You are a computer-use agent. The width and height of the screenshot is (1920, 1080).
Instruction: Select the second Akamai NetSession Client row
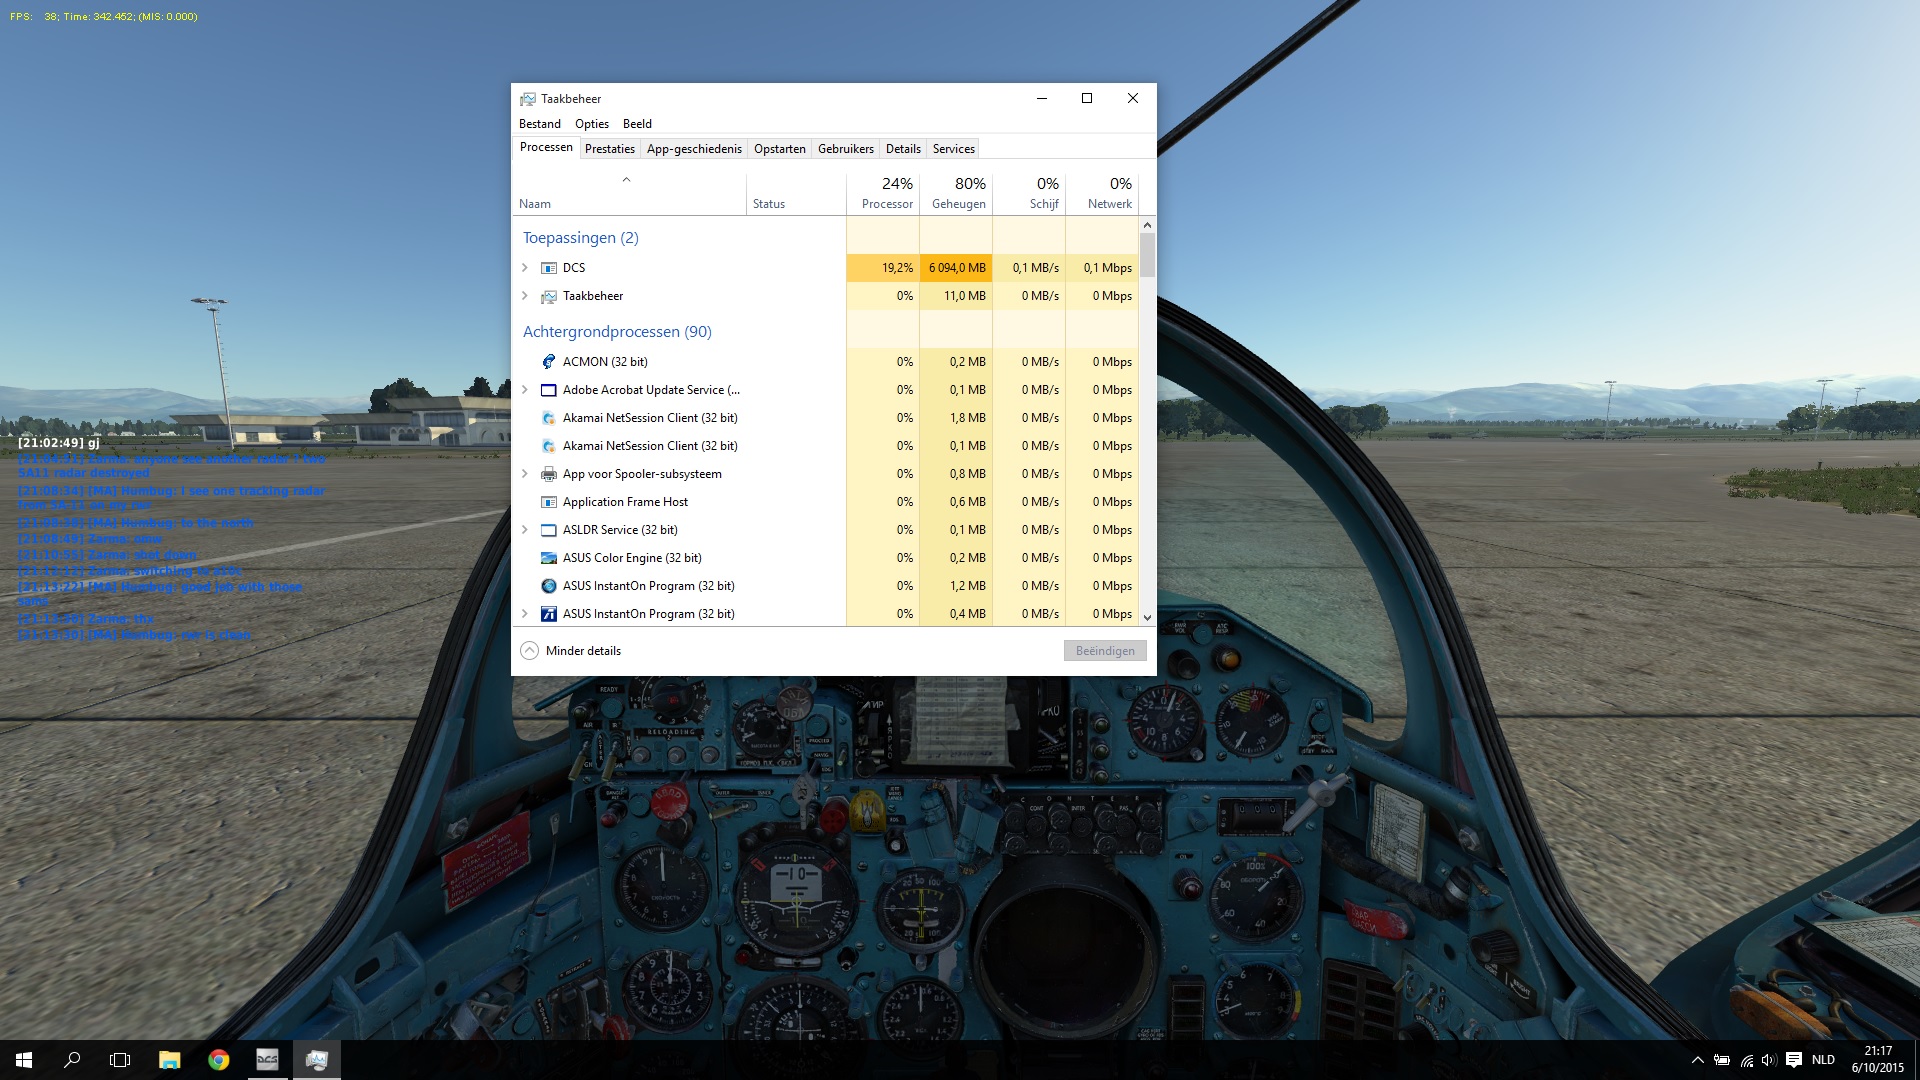(825, 446)
